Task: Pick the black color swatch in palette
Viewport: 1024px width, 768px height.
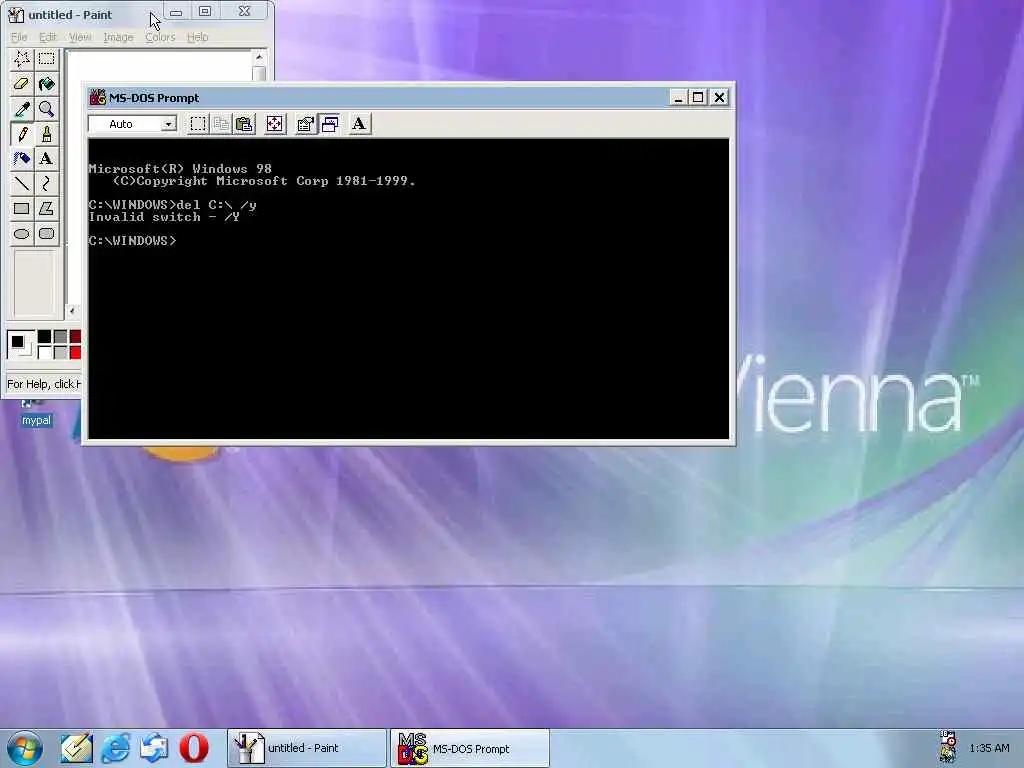Action: pyautogui.click(x=44, y=337)
